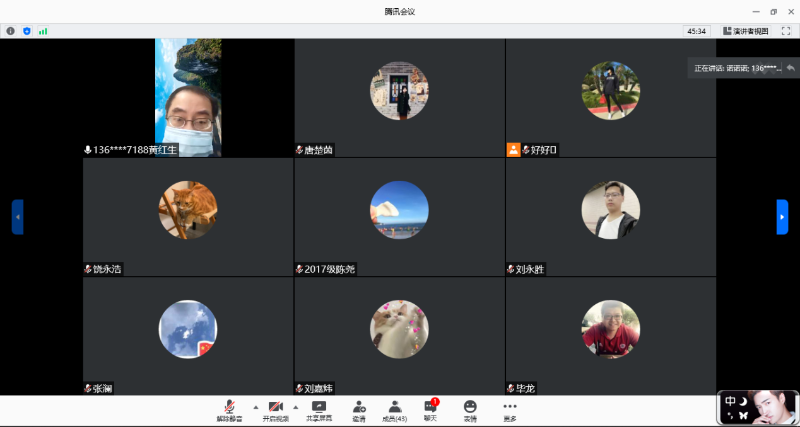Click the IME skin portrait image
The height and width of the screenshot is (427, 800).
pos(773,408)
